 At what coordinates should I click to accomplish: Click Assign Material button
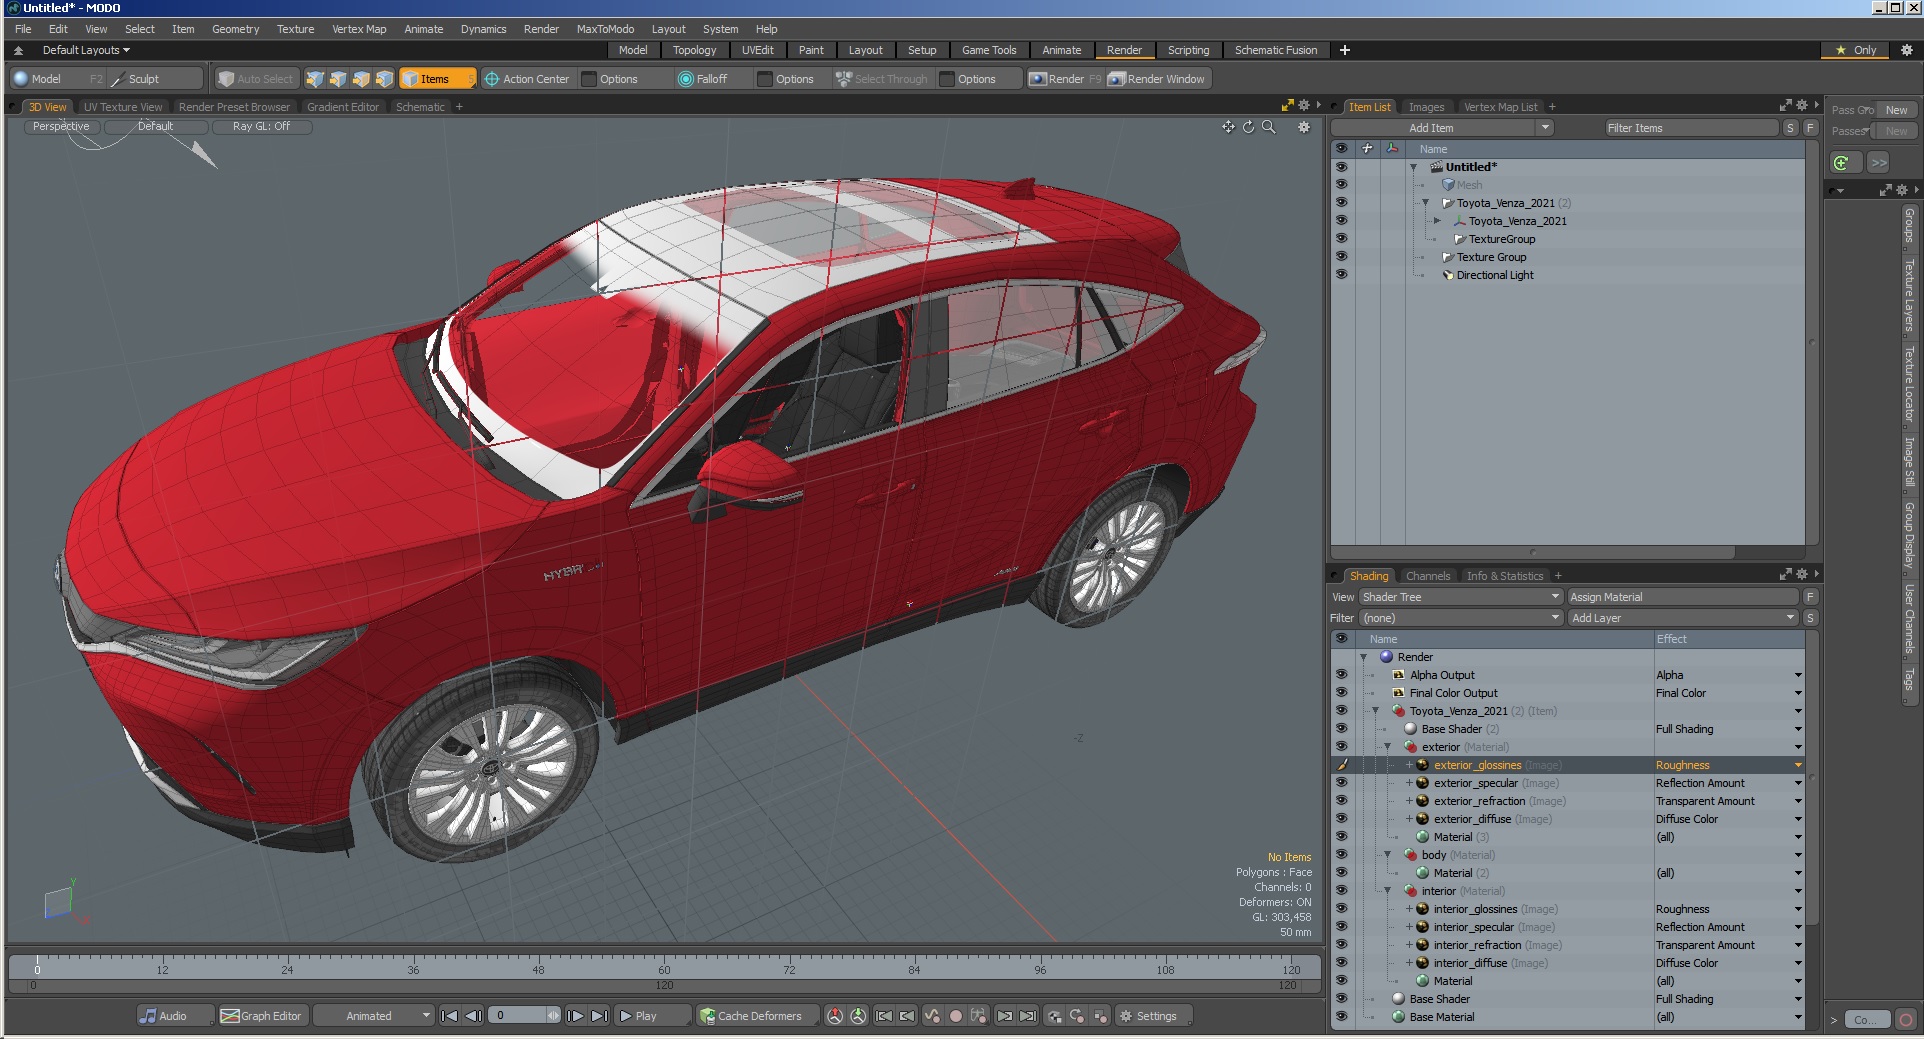point(1683,597)
